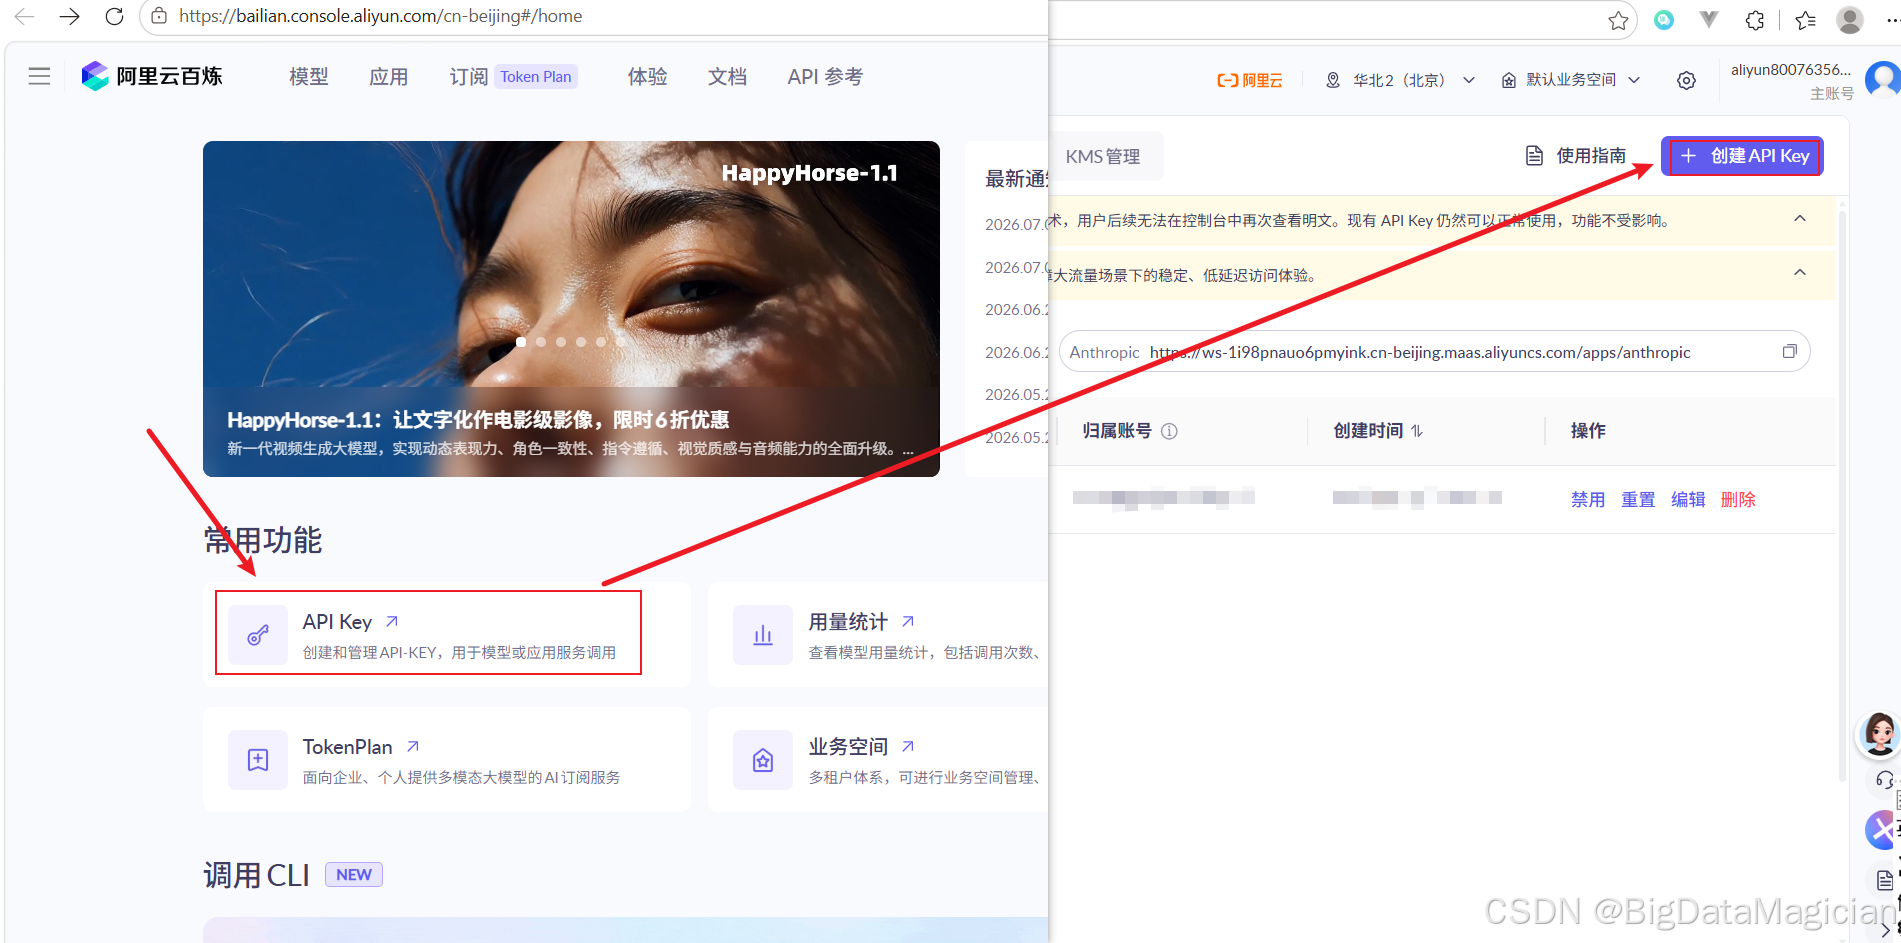Screen dimensions: 1901x943
Task: Click the 阿里云 logo in right window
Action: (x=1250, y=80)
